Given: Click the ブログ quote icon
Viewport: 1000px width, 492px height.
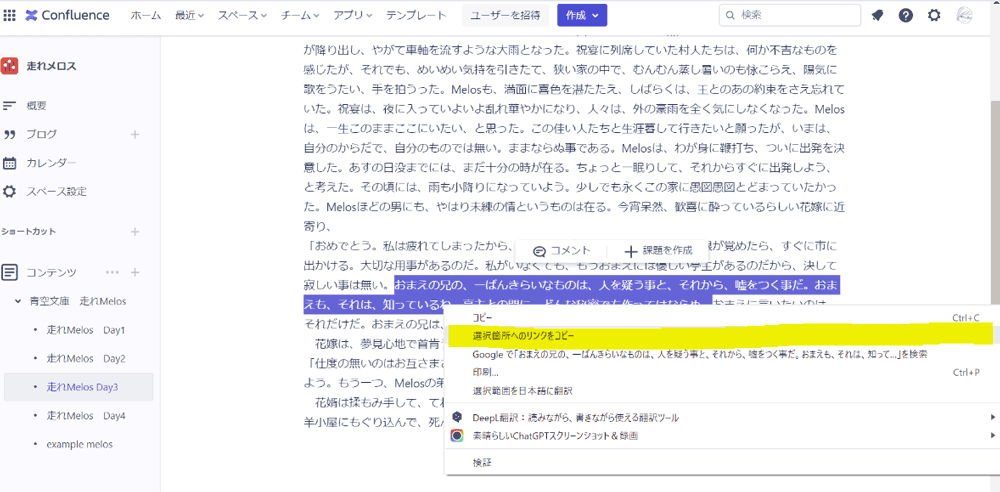Looking at the screenshot, I should pos(10,135).
